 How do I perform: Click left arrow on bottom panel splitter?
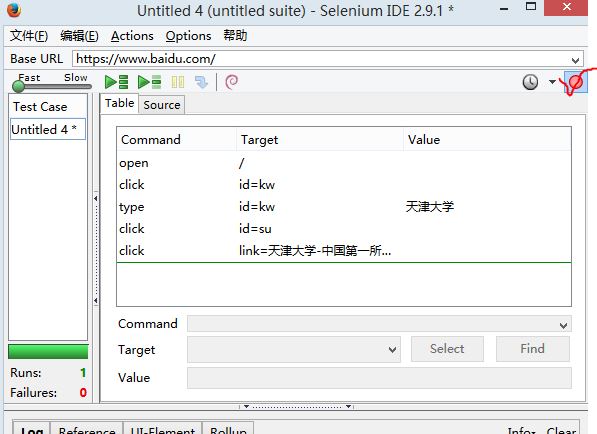(246, 407)
